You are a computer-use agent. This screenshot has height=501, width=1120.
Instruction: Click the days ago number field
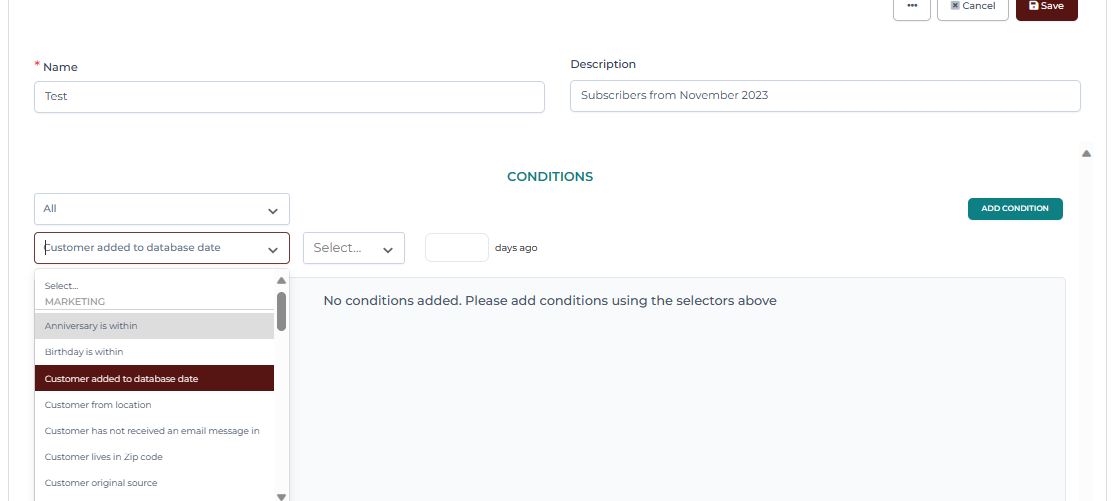click(456, 247)
